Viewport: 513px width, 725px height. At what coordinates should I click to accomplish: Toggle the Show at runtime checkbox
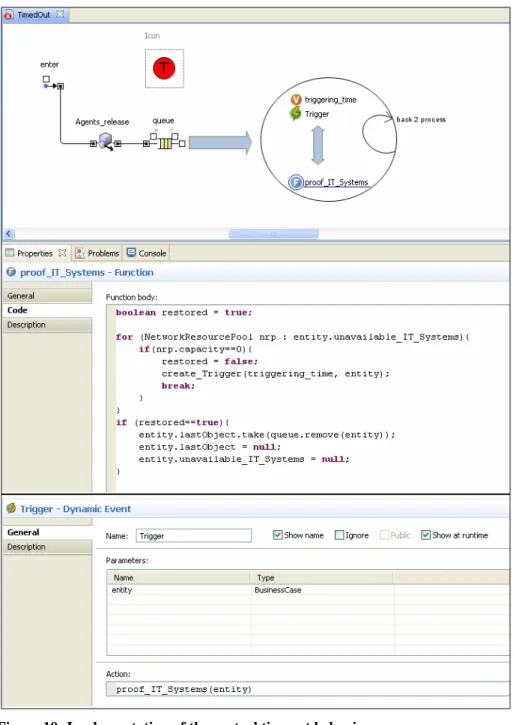pos(426,535)
